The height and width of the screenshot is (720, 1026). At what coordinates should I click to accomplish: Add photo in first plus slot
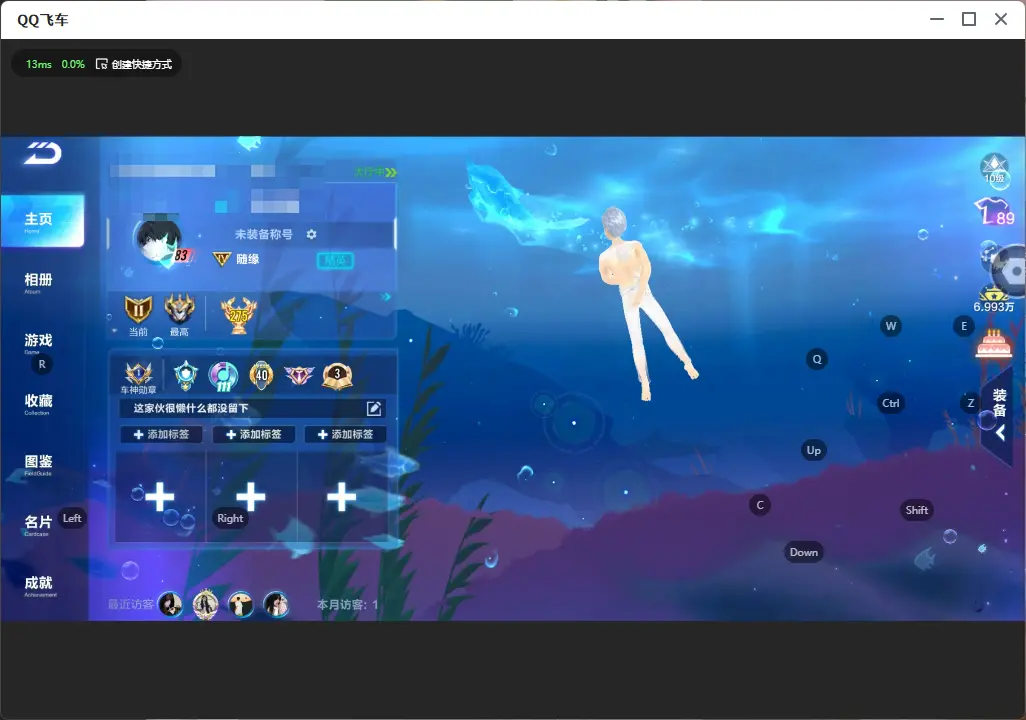pyautogui.click(x=160, y=497)
